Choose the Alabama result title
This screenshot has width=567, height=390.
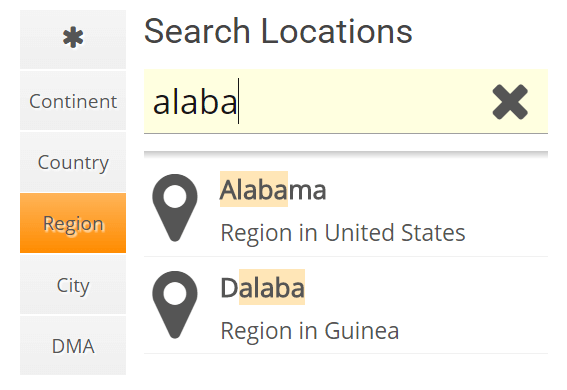point(273,190)
